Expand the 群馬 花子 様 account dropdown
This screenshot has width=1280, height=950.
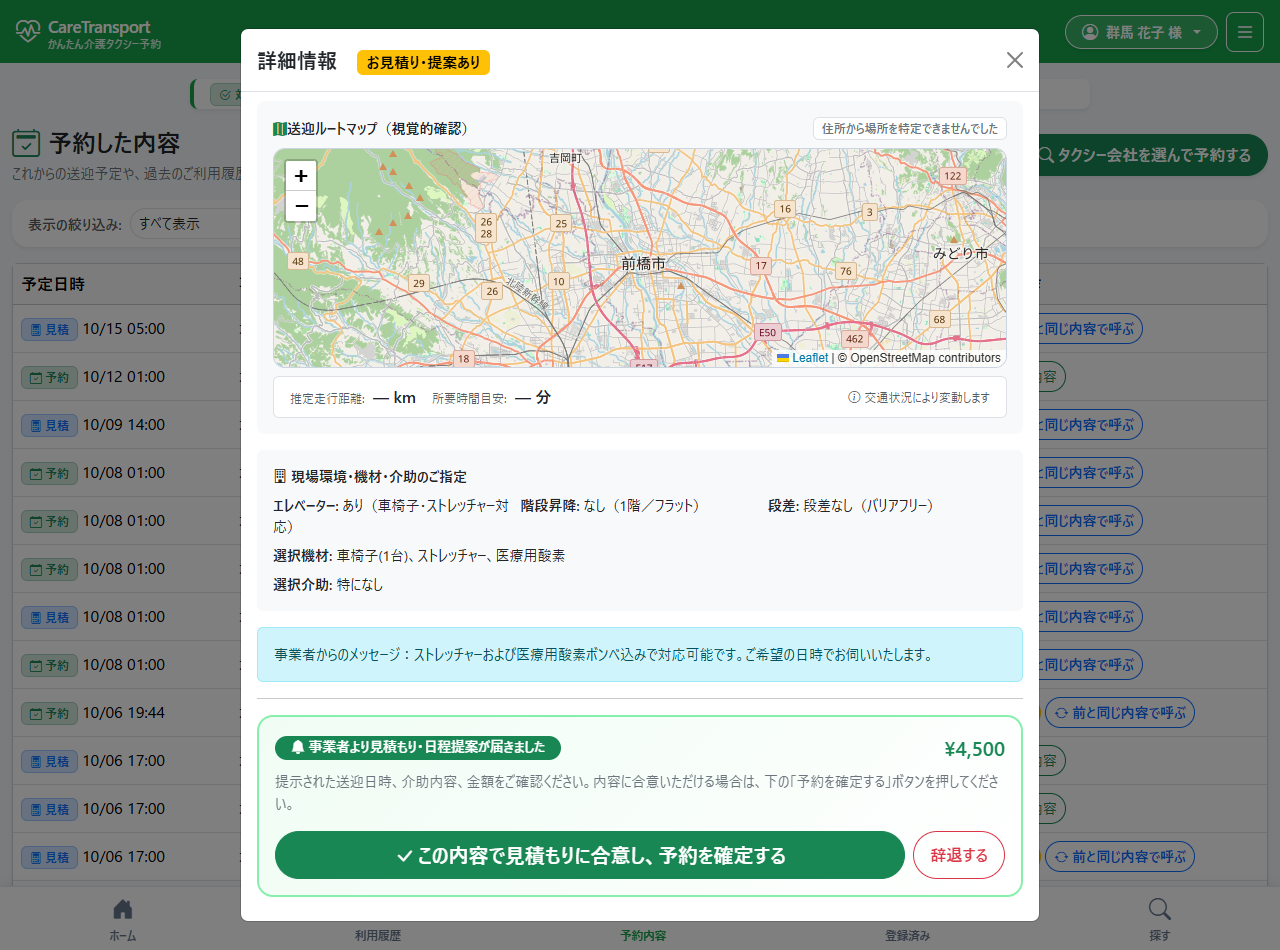1141,32
